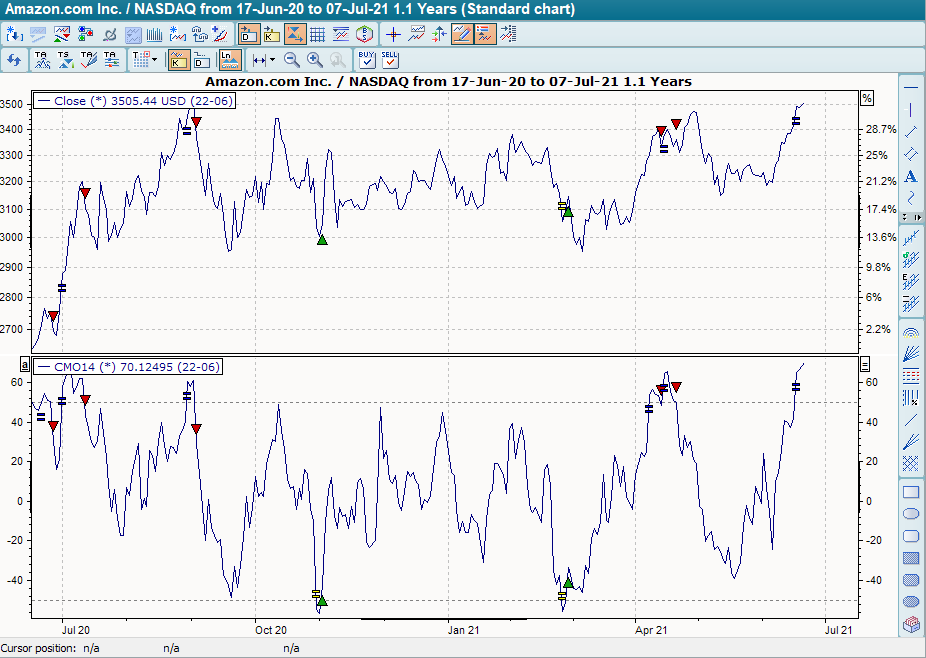926x658 pixels.
Task: Open the dropdown next to the fit-width tool
Action: click(272, 59)
